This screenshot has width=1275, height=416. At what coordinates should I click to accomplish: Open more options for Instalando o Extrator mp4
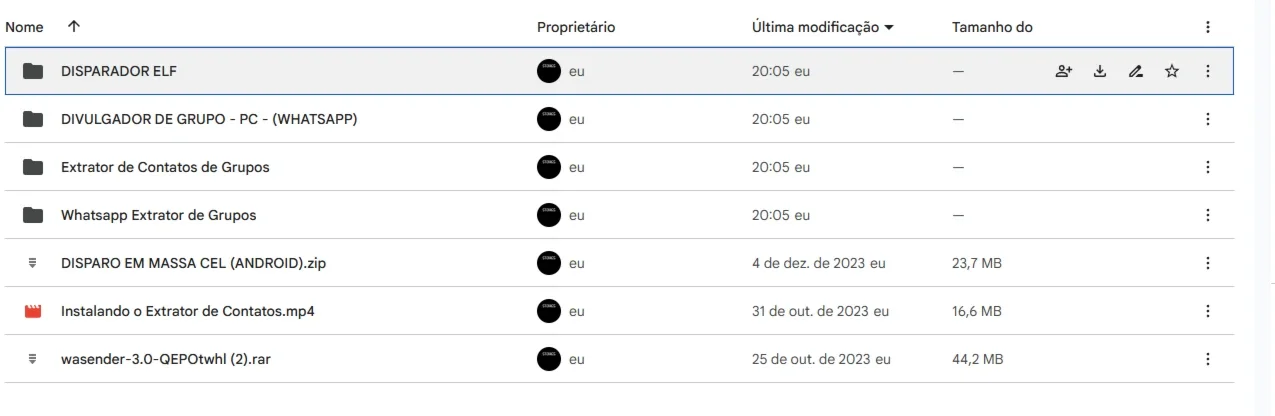(1208, 311)
